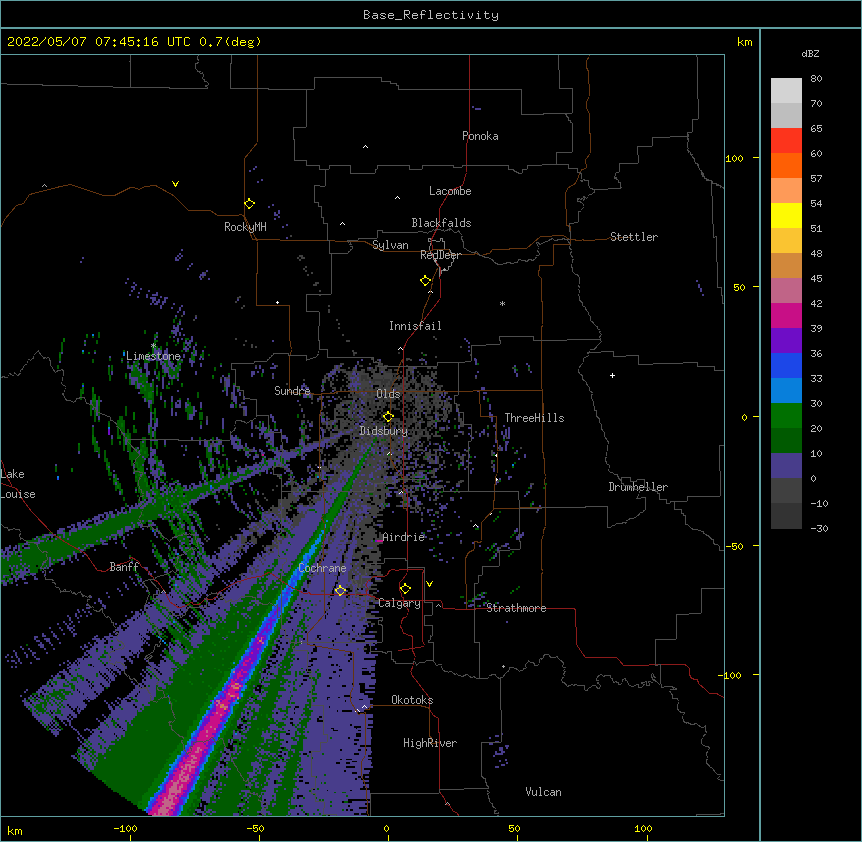Pick the light gray 80–70 dBZ swatch

click(x=786, y=91)
